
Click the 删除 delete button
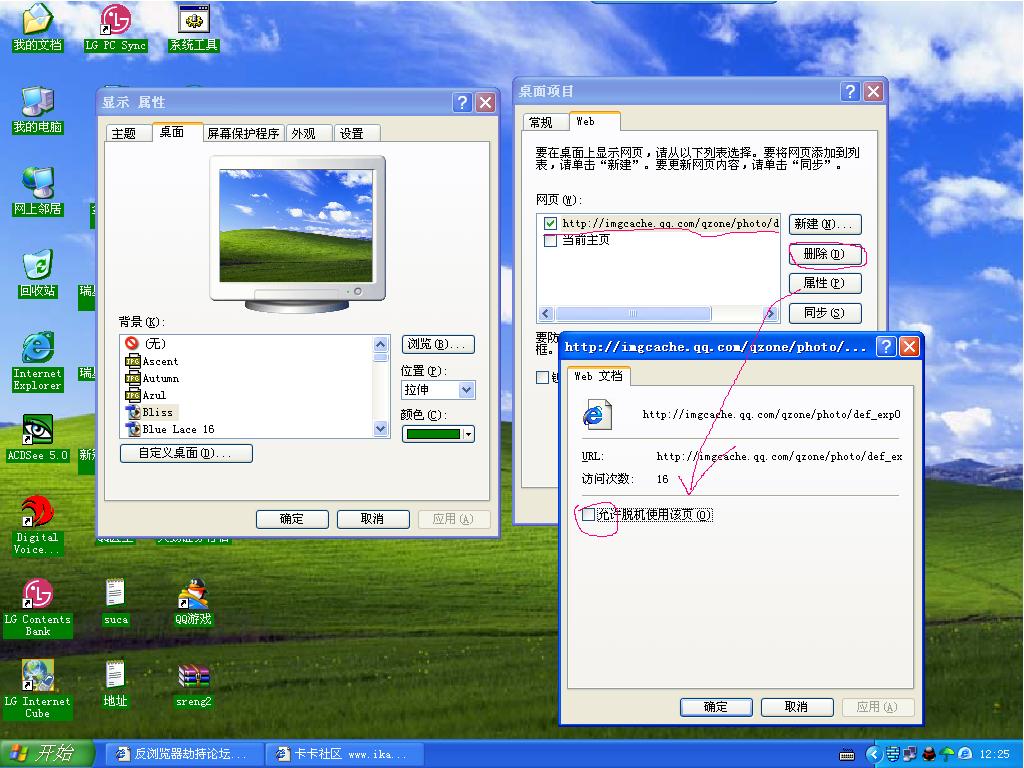coord(825,254)
